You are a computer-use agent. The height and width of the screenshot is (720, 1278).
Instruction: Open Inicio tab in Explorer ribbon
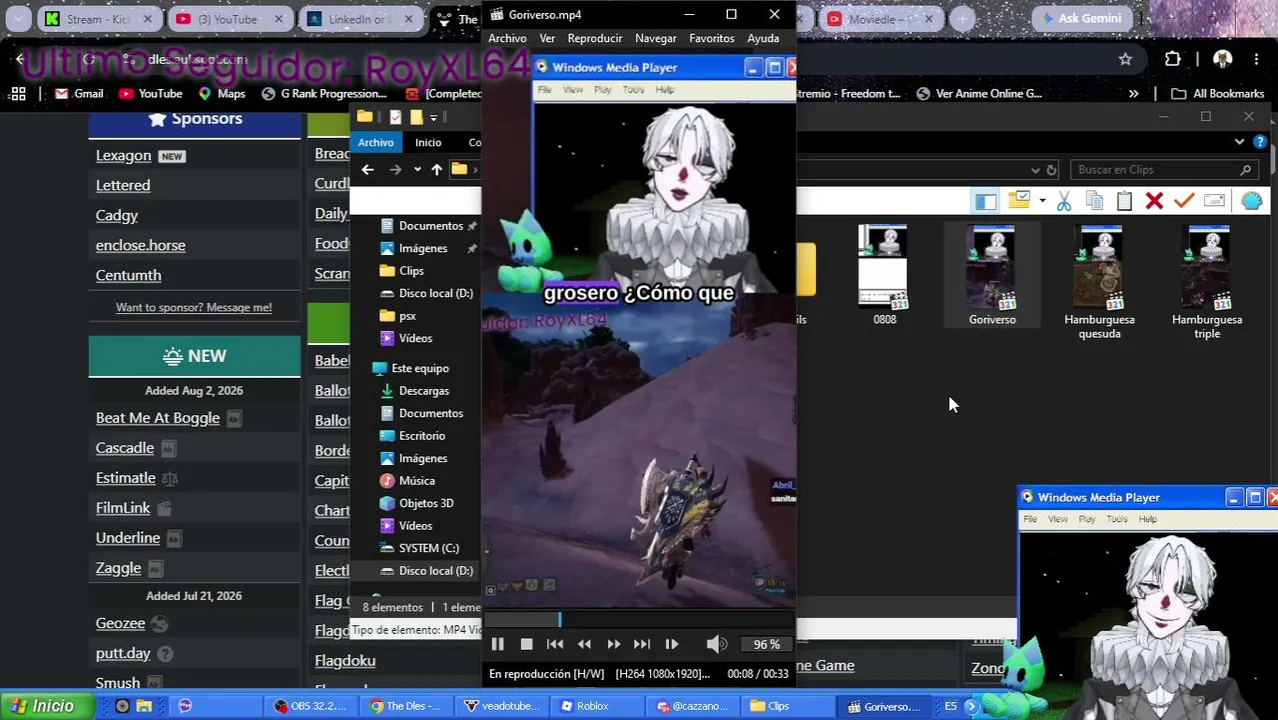pyautogui.click(x=428, y=143)
